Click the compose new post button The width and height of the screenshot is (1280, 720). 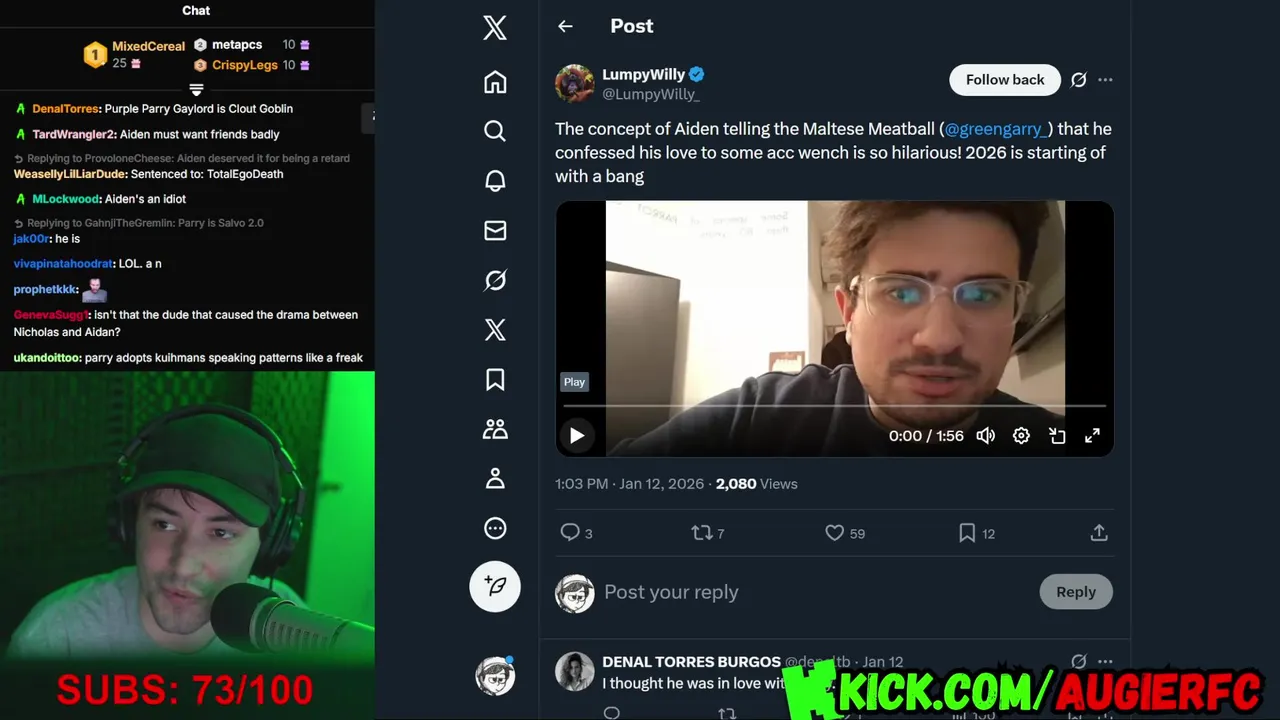point(495,586)
